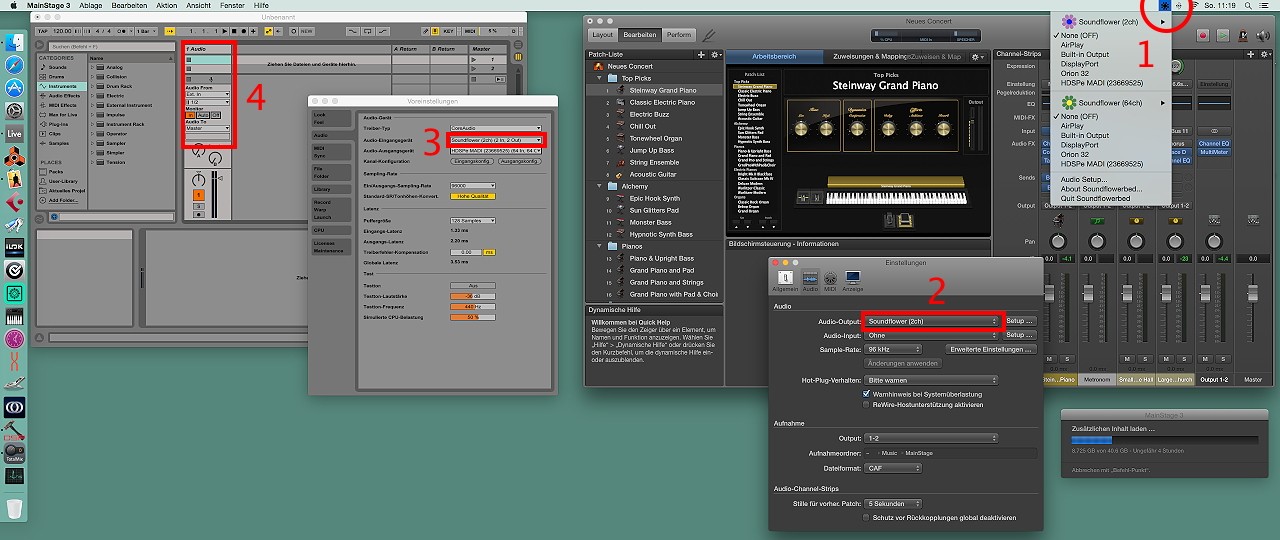Switch to the Layout mode tab
Viewport: 1280px width, 540px height.
(x=603, y=34)
